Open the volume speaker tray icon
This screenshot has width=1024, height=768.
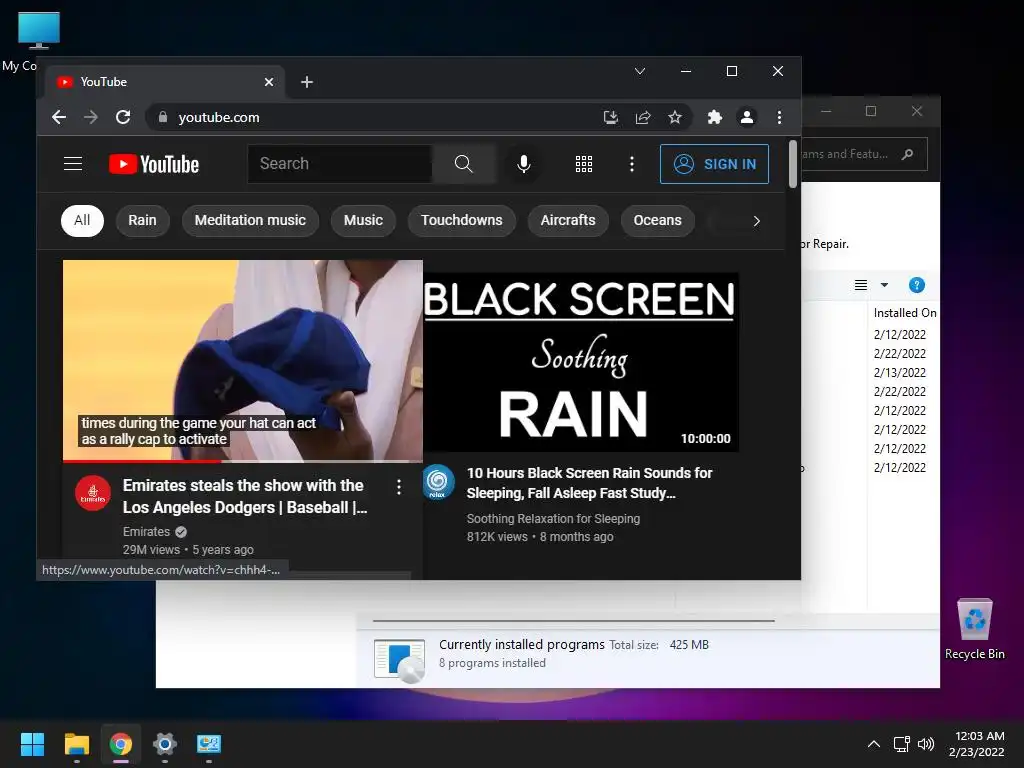point(926,744)
